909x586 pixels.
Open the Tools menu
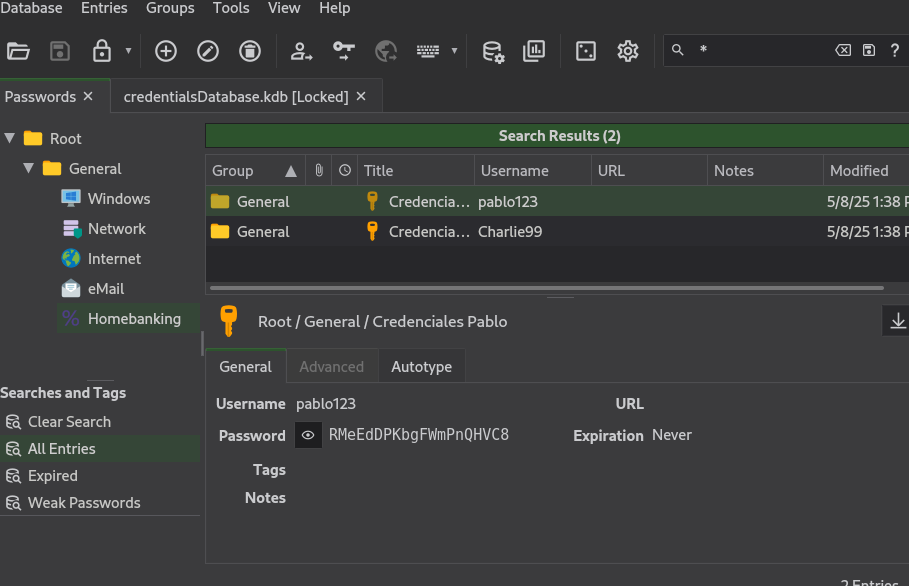231,8
